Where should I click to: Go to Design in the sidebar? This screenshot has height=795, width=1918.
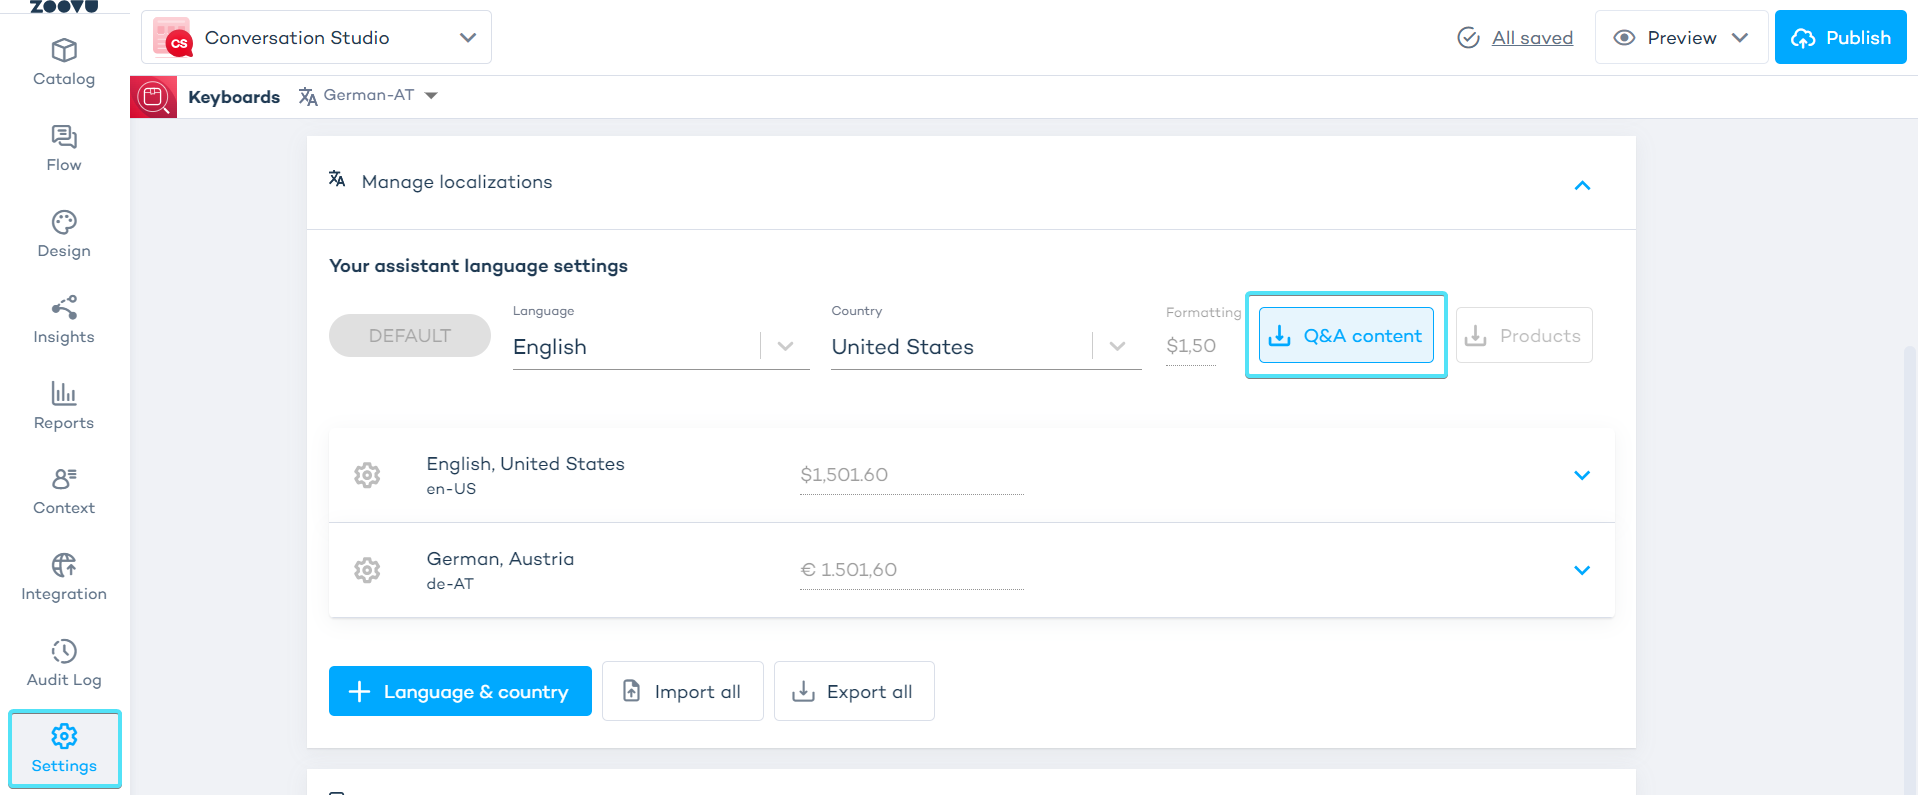(64, 234)
